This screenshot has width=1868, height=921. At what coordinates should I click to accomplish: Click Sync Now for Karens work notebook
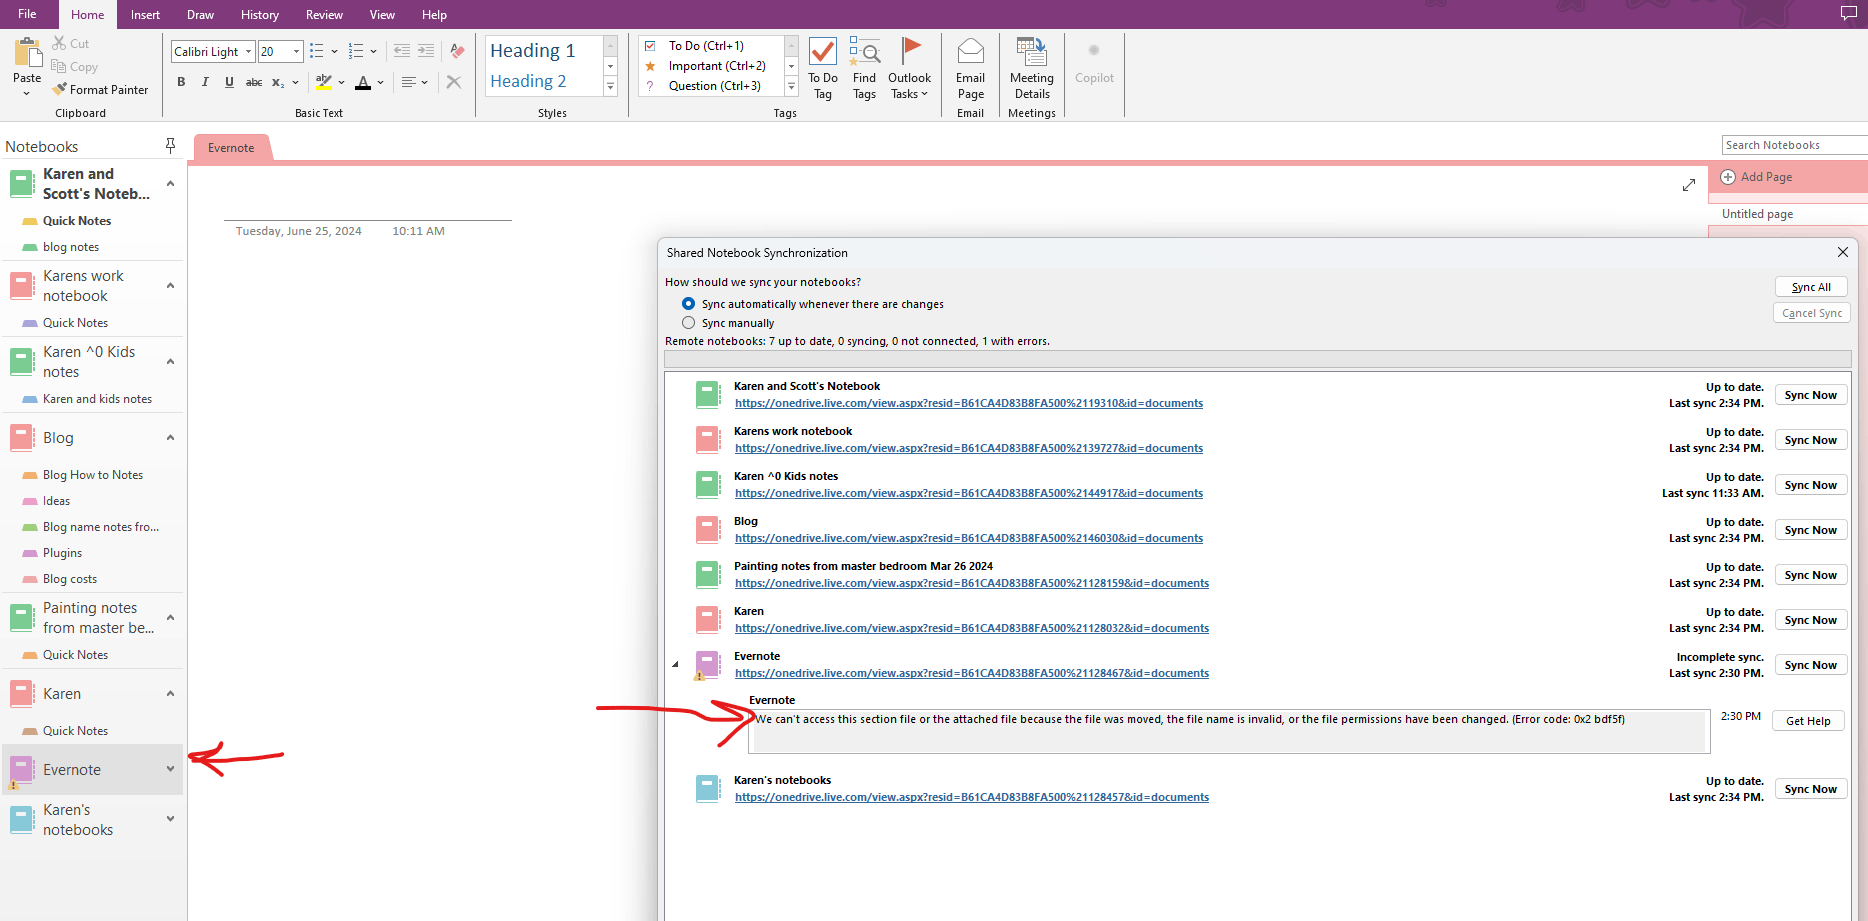pyautogui.click(x=1810, y=440)
